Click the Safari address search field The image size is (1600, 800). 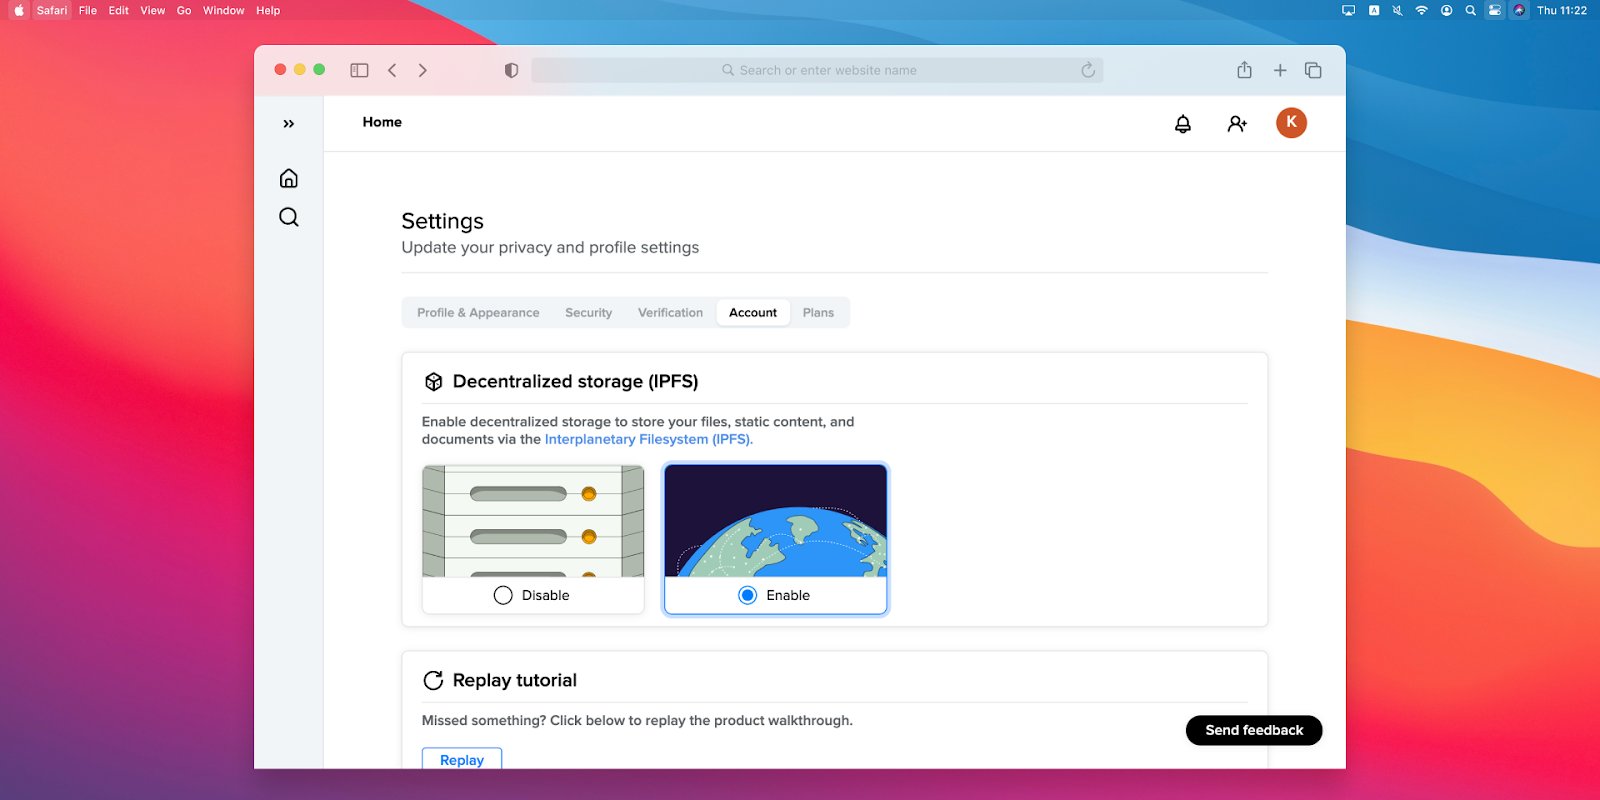click(x=817, y=70)
